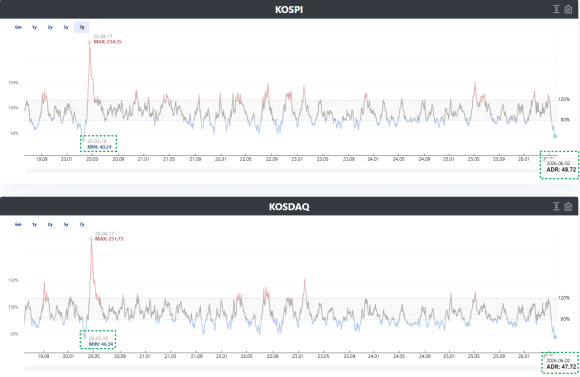Click the KOSDAQ latest data point dot

[x=555, y=337]
